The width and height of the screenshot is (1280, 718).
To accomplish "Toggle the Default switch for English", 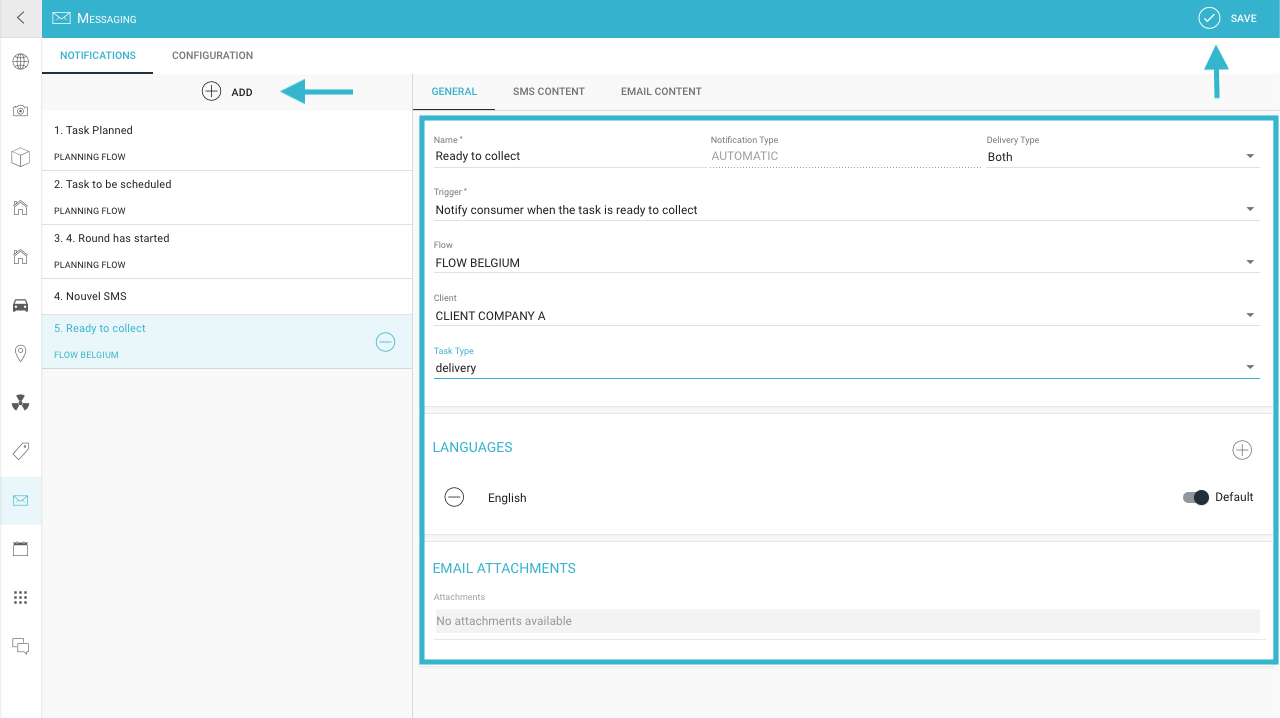I will tap(1196, 497).
